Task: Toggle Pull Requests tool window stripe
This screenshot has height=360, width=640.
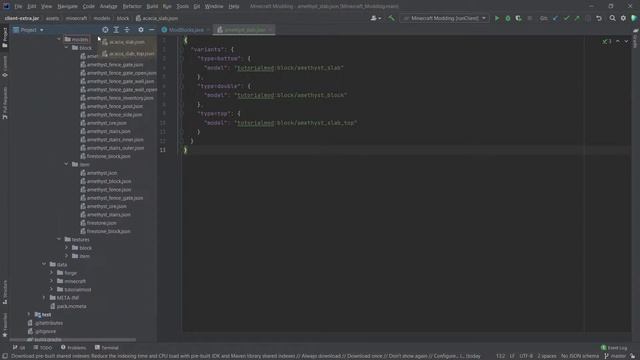Action: [x=5, y=103]
